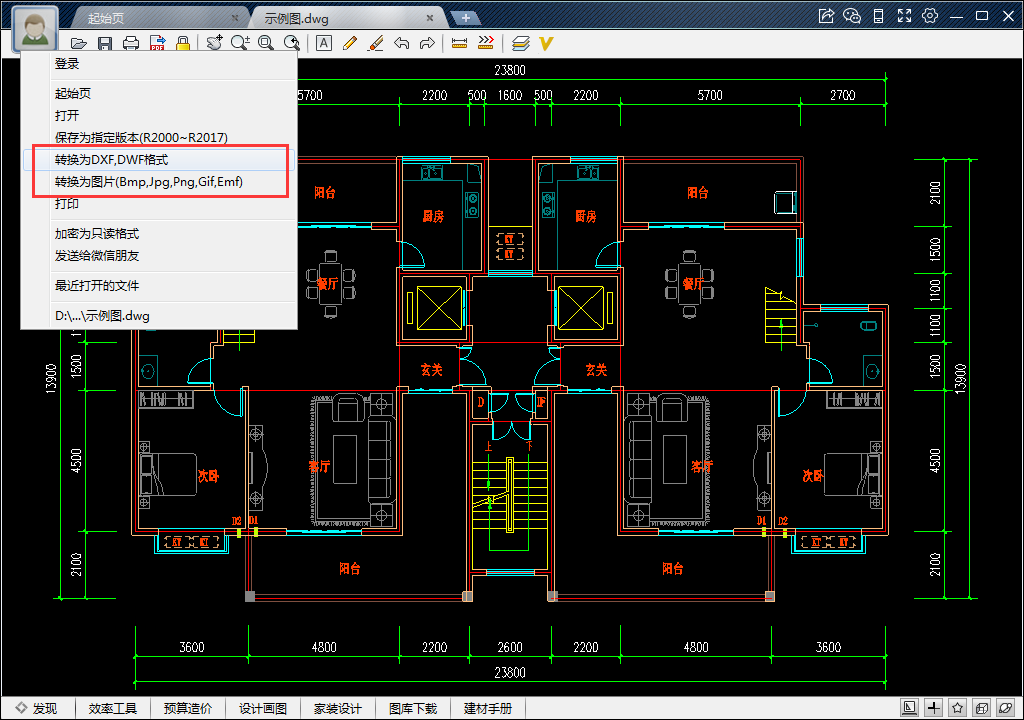Toggle fullscreen with the expand arrows icon
Image resolution: width=1024 pixels, height=720 pixels.
[904, 16]
